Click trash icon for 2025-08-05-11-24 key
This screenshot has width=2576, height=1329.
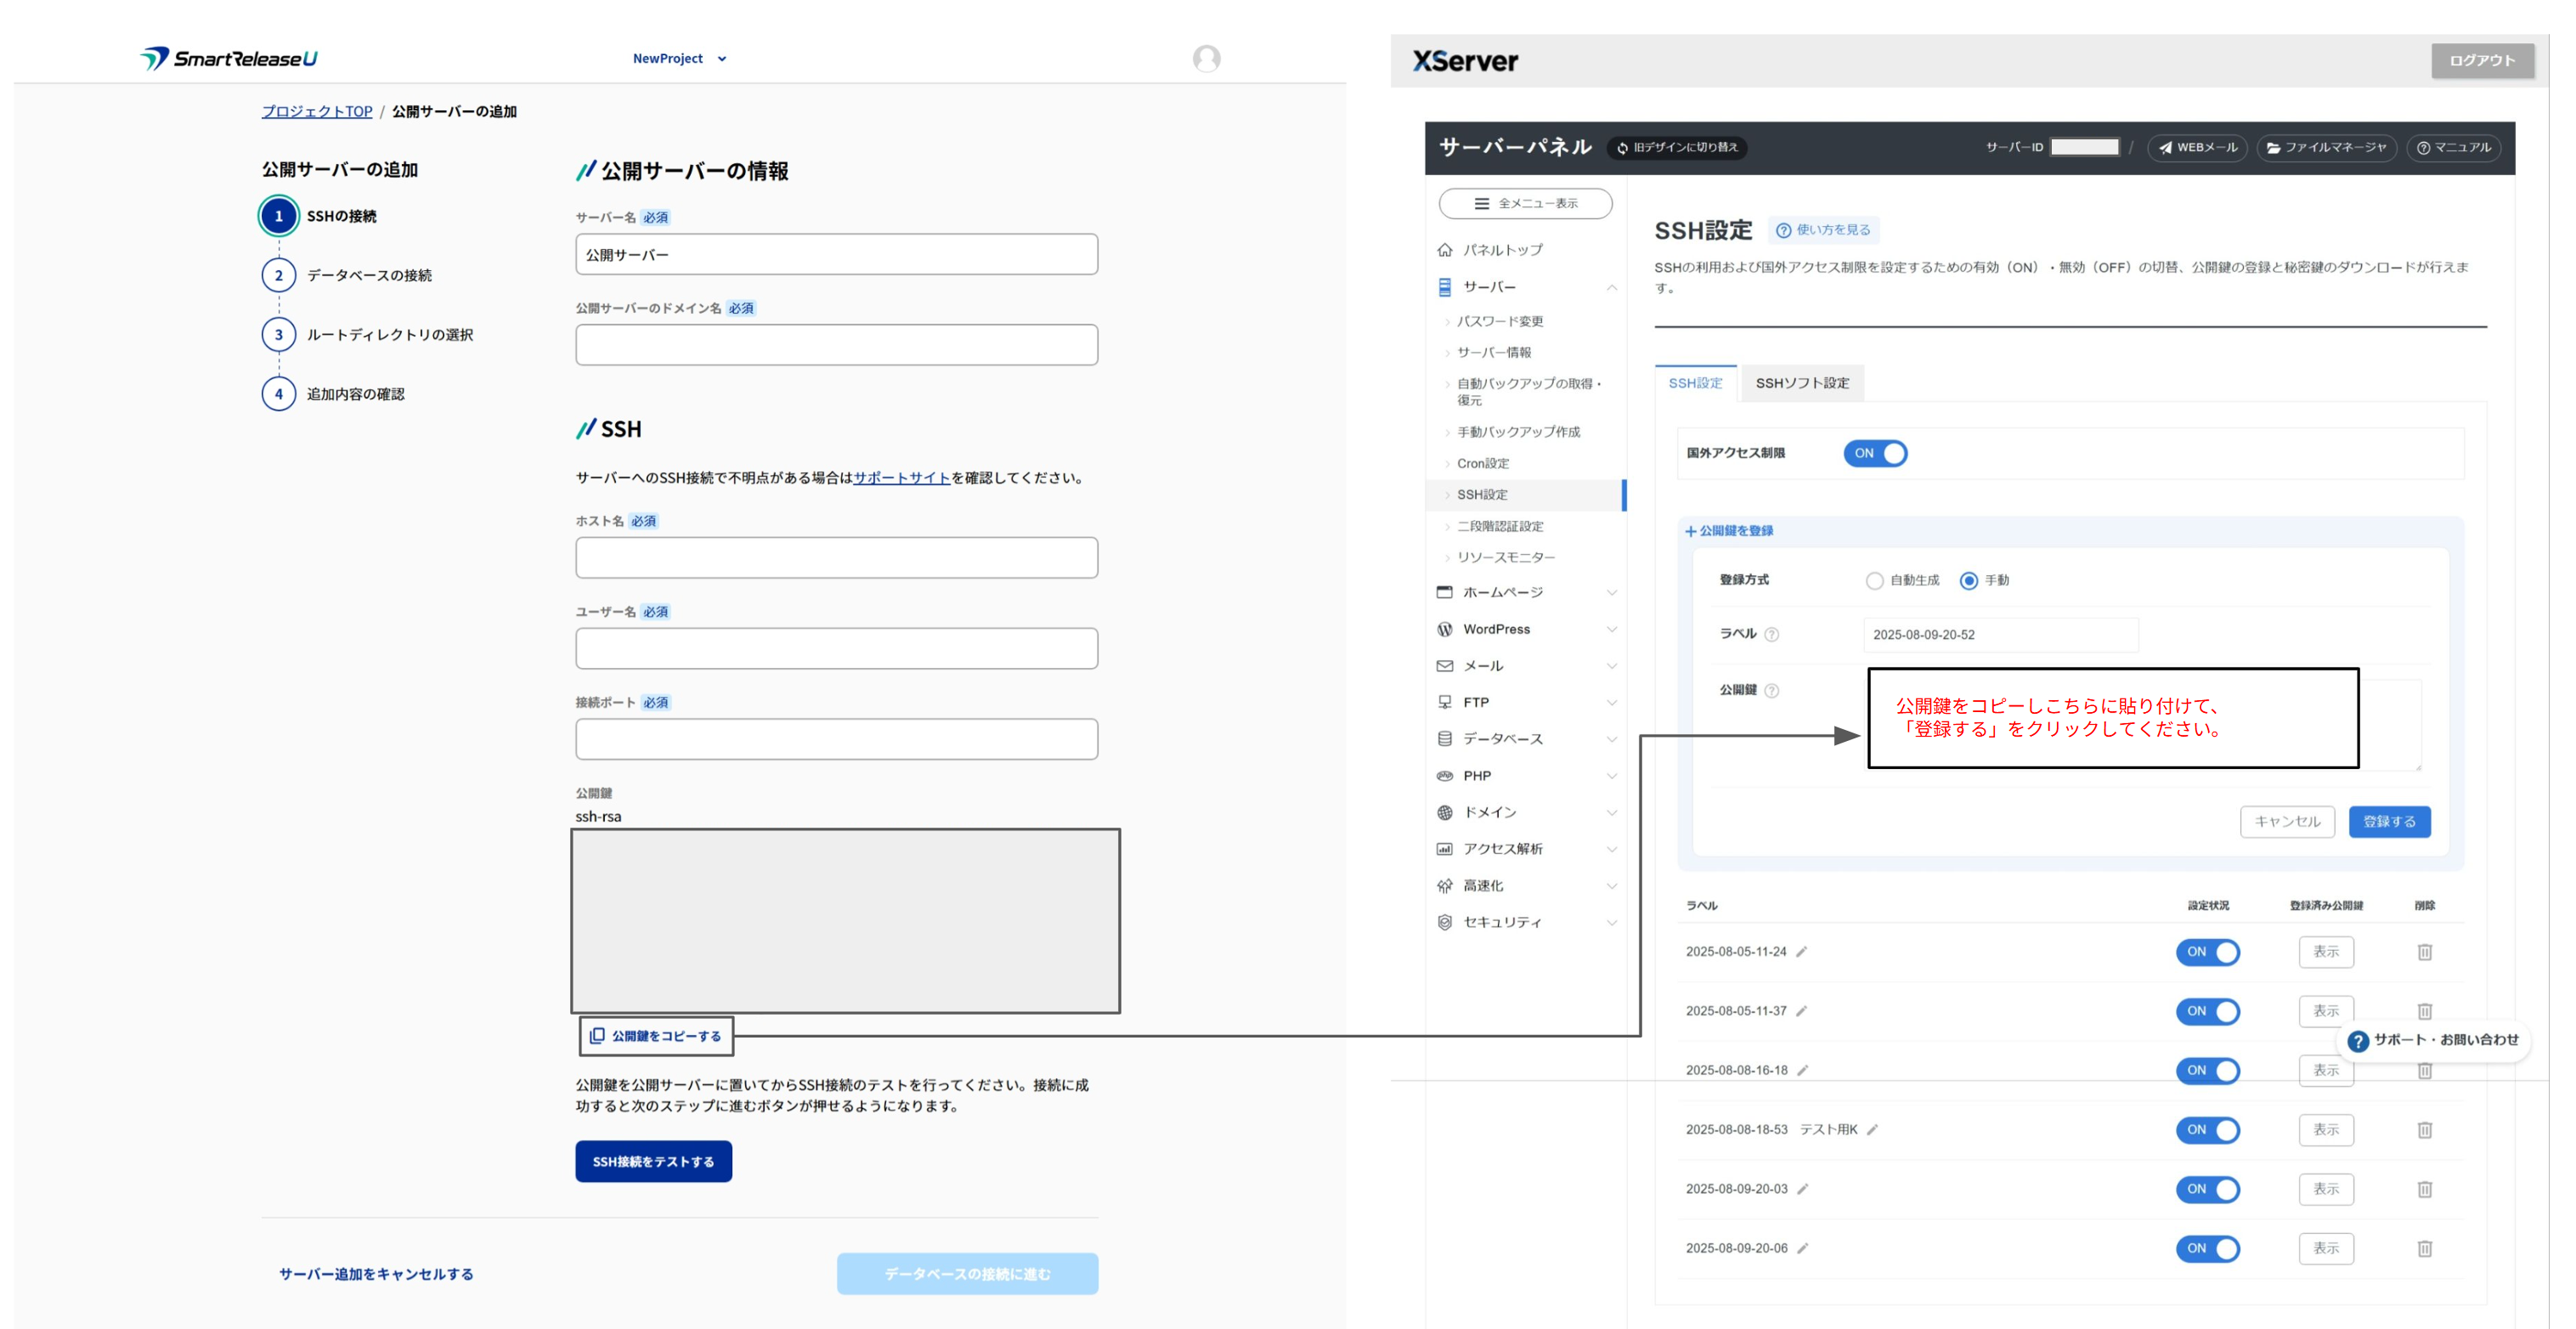2424,952
